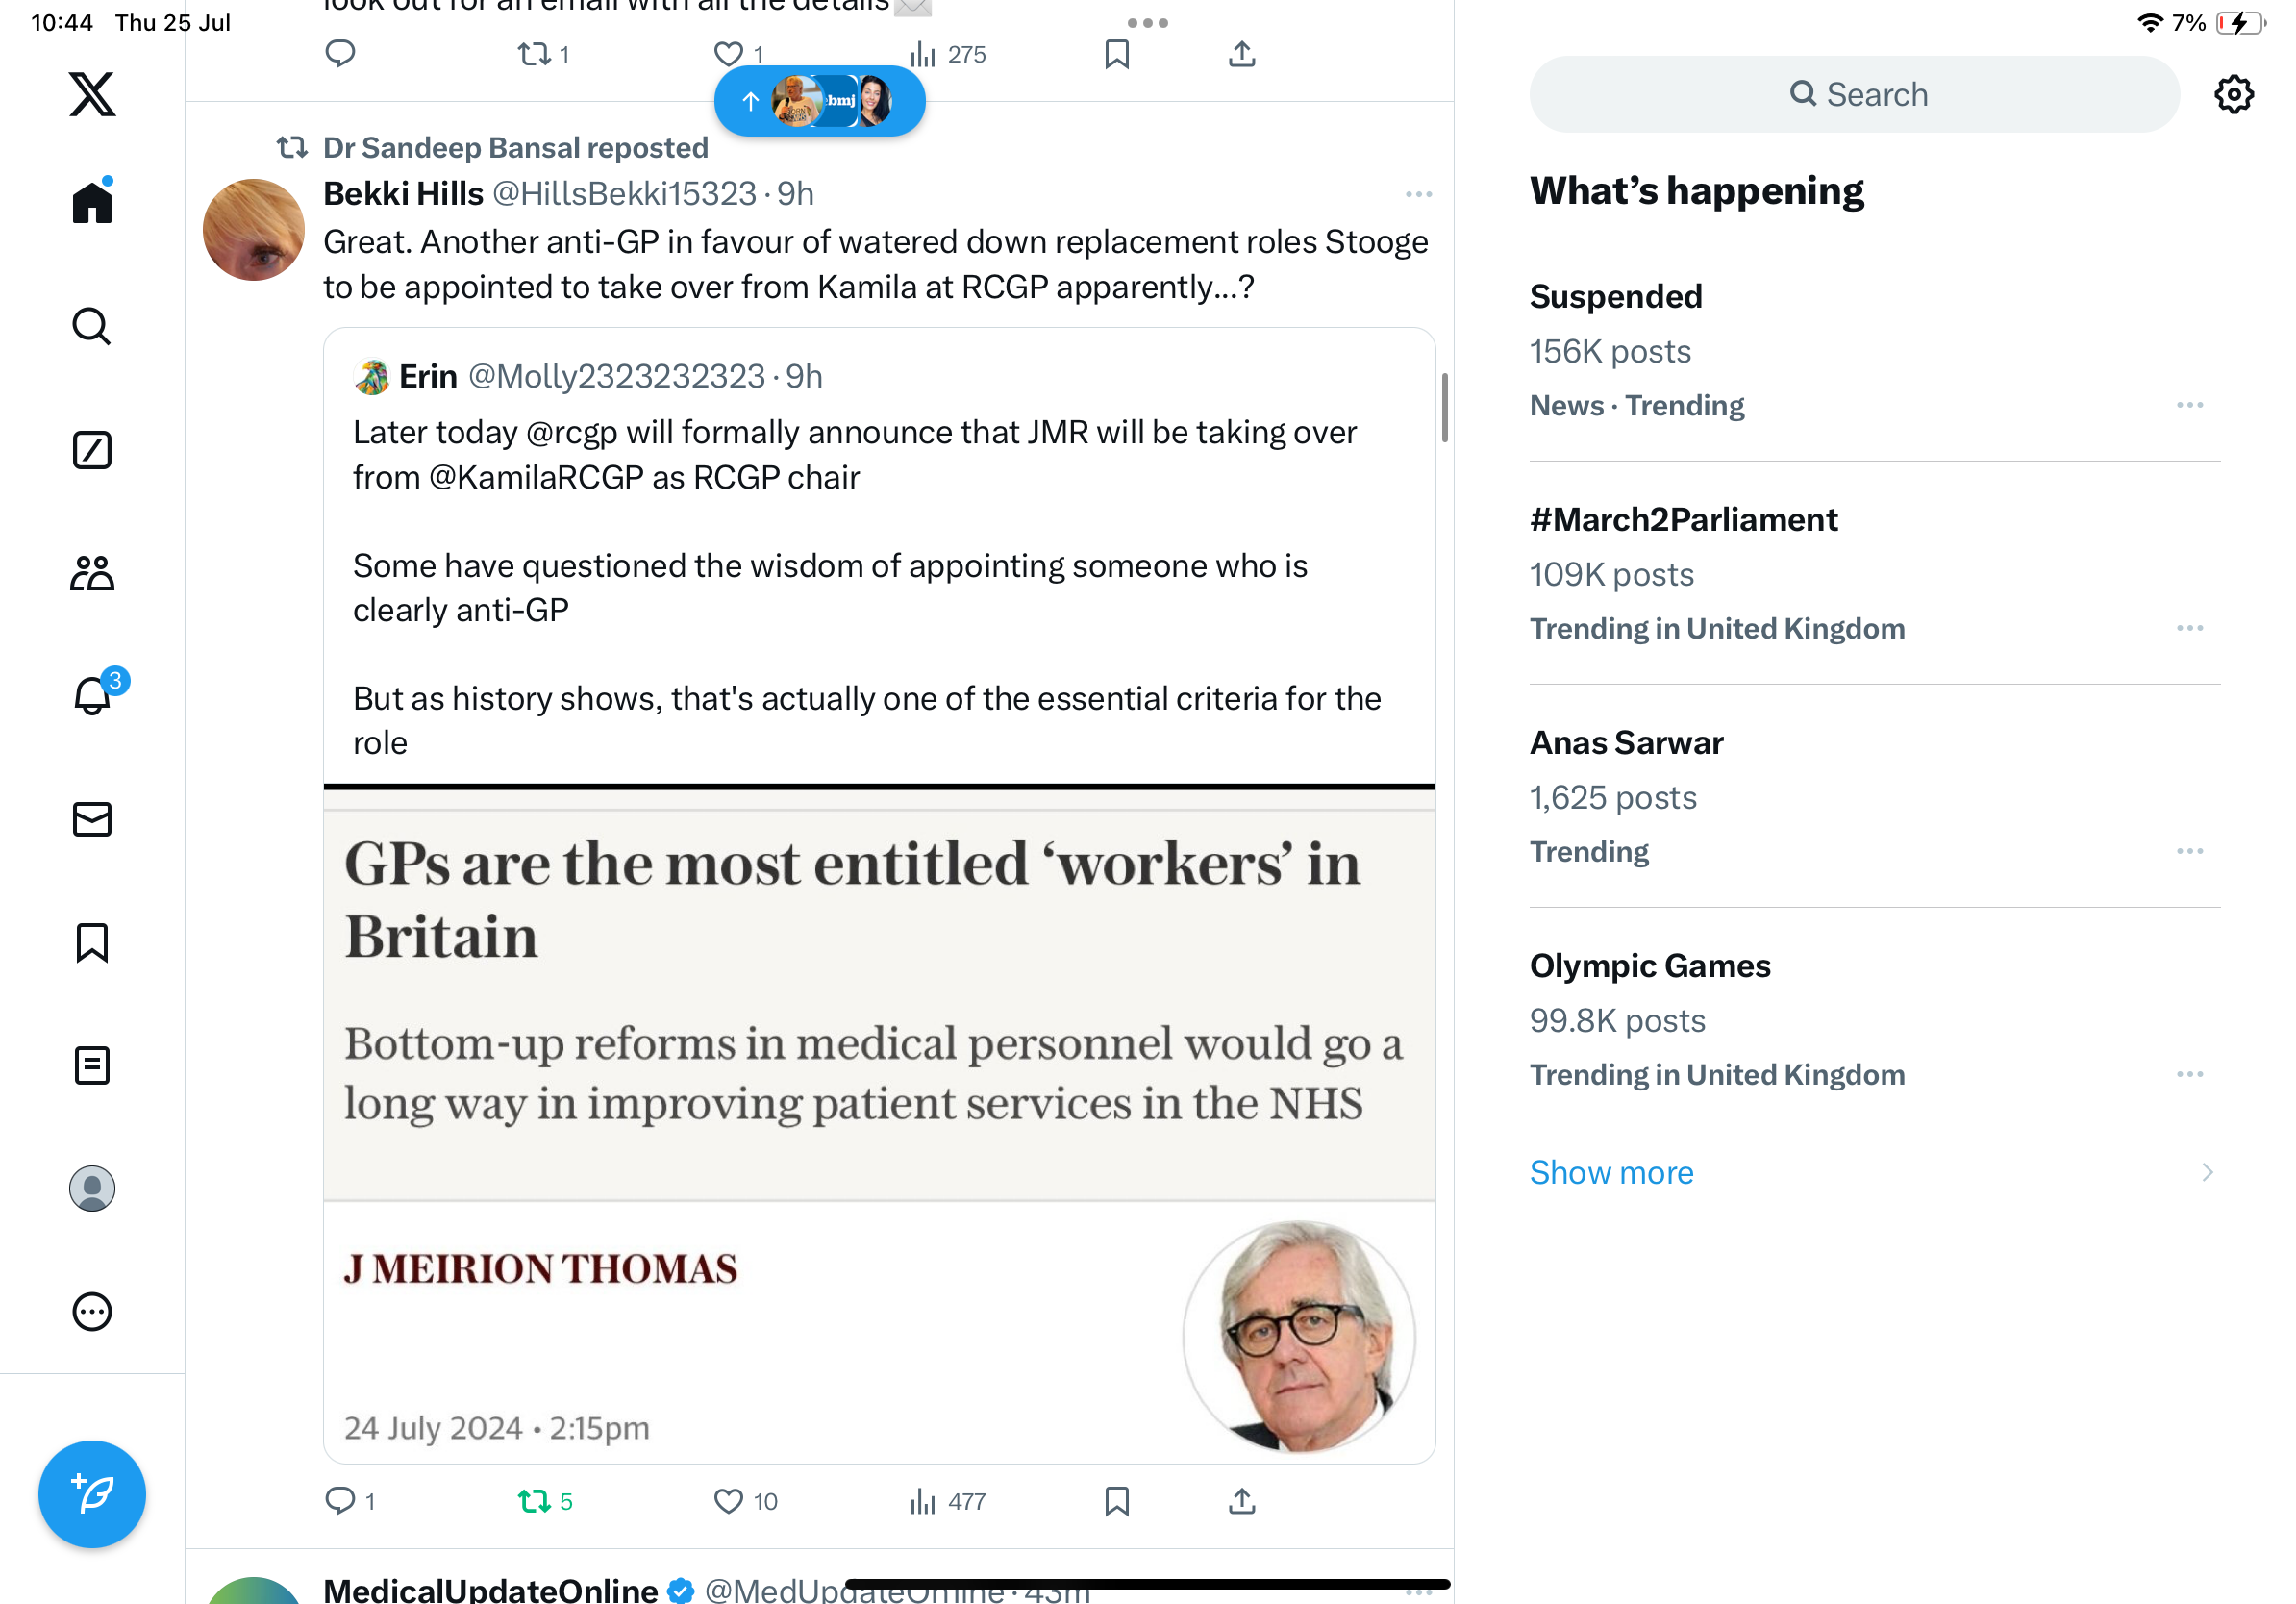Tap the new posts pill with avatars
The image size is (2296, 1604).
coord(819,101)
